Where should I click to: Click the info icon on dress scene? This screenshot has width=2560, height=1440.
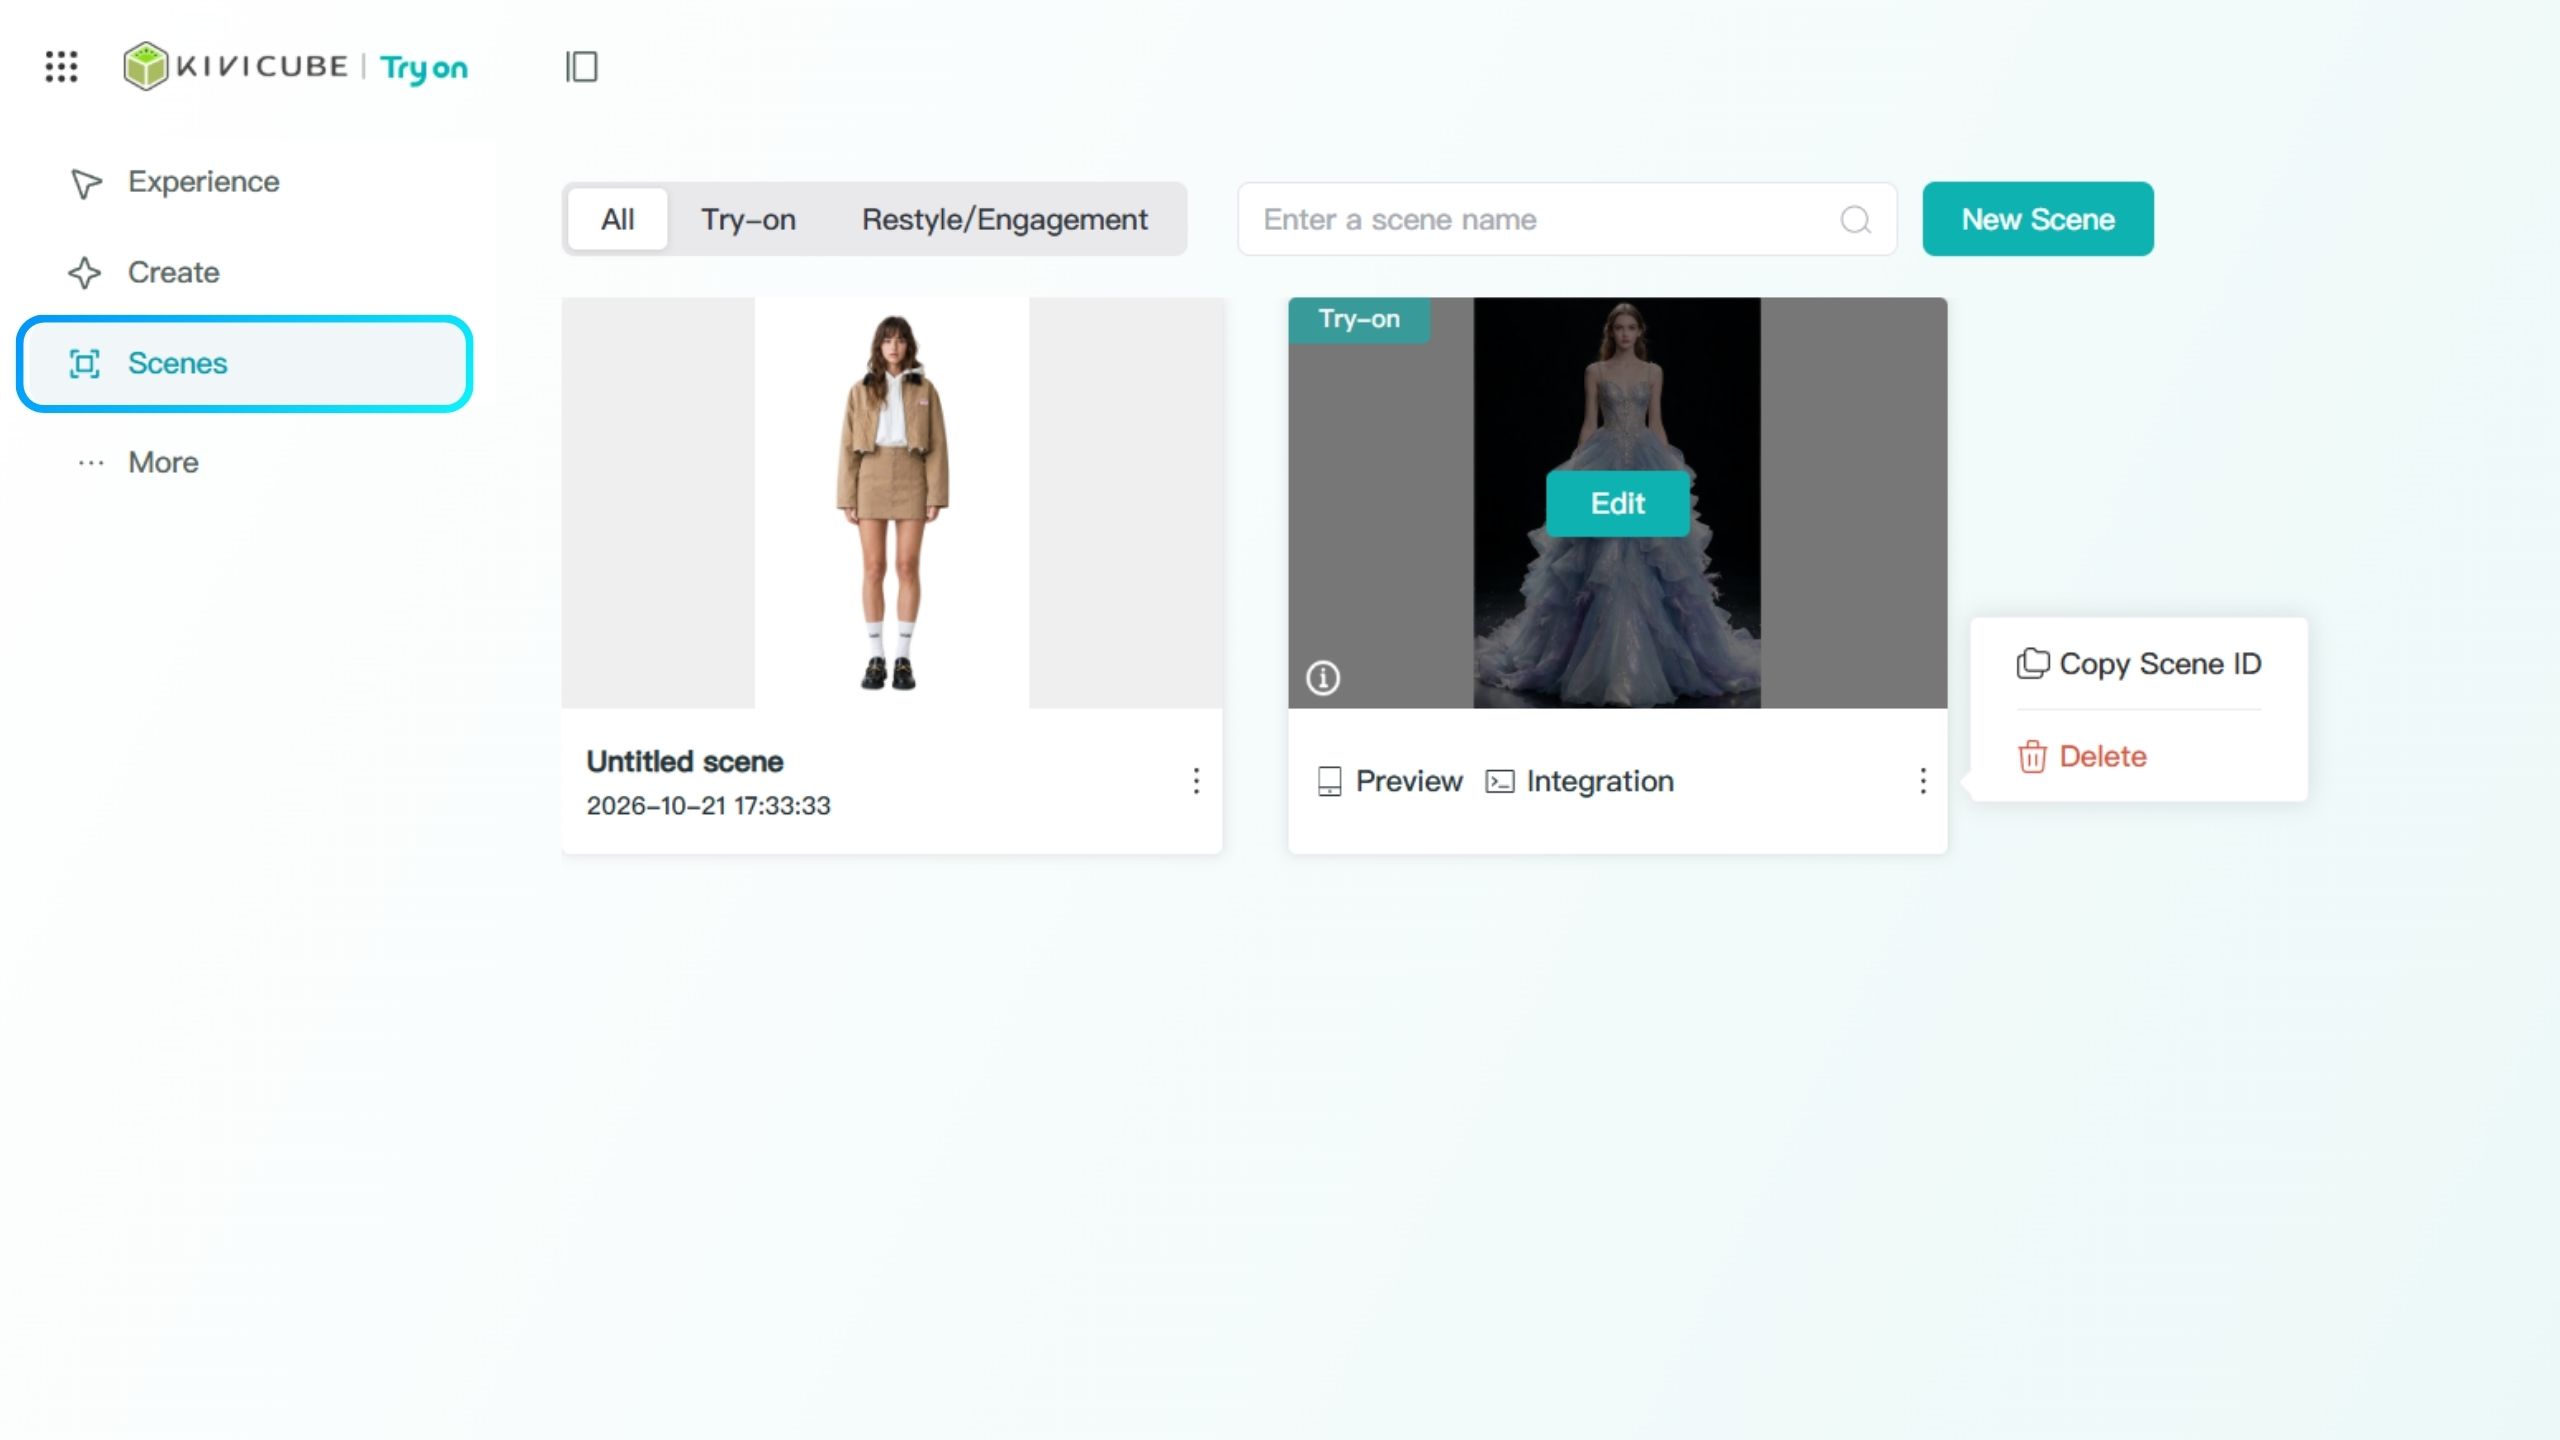[1322, 678]
